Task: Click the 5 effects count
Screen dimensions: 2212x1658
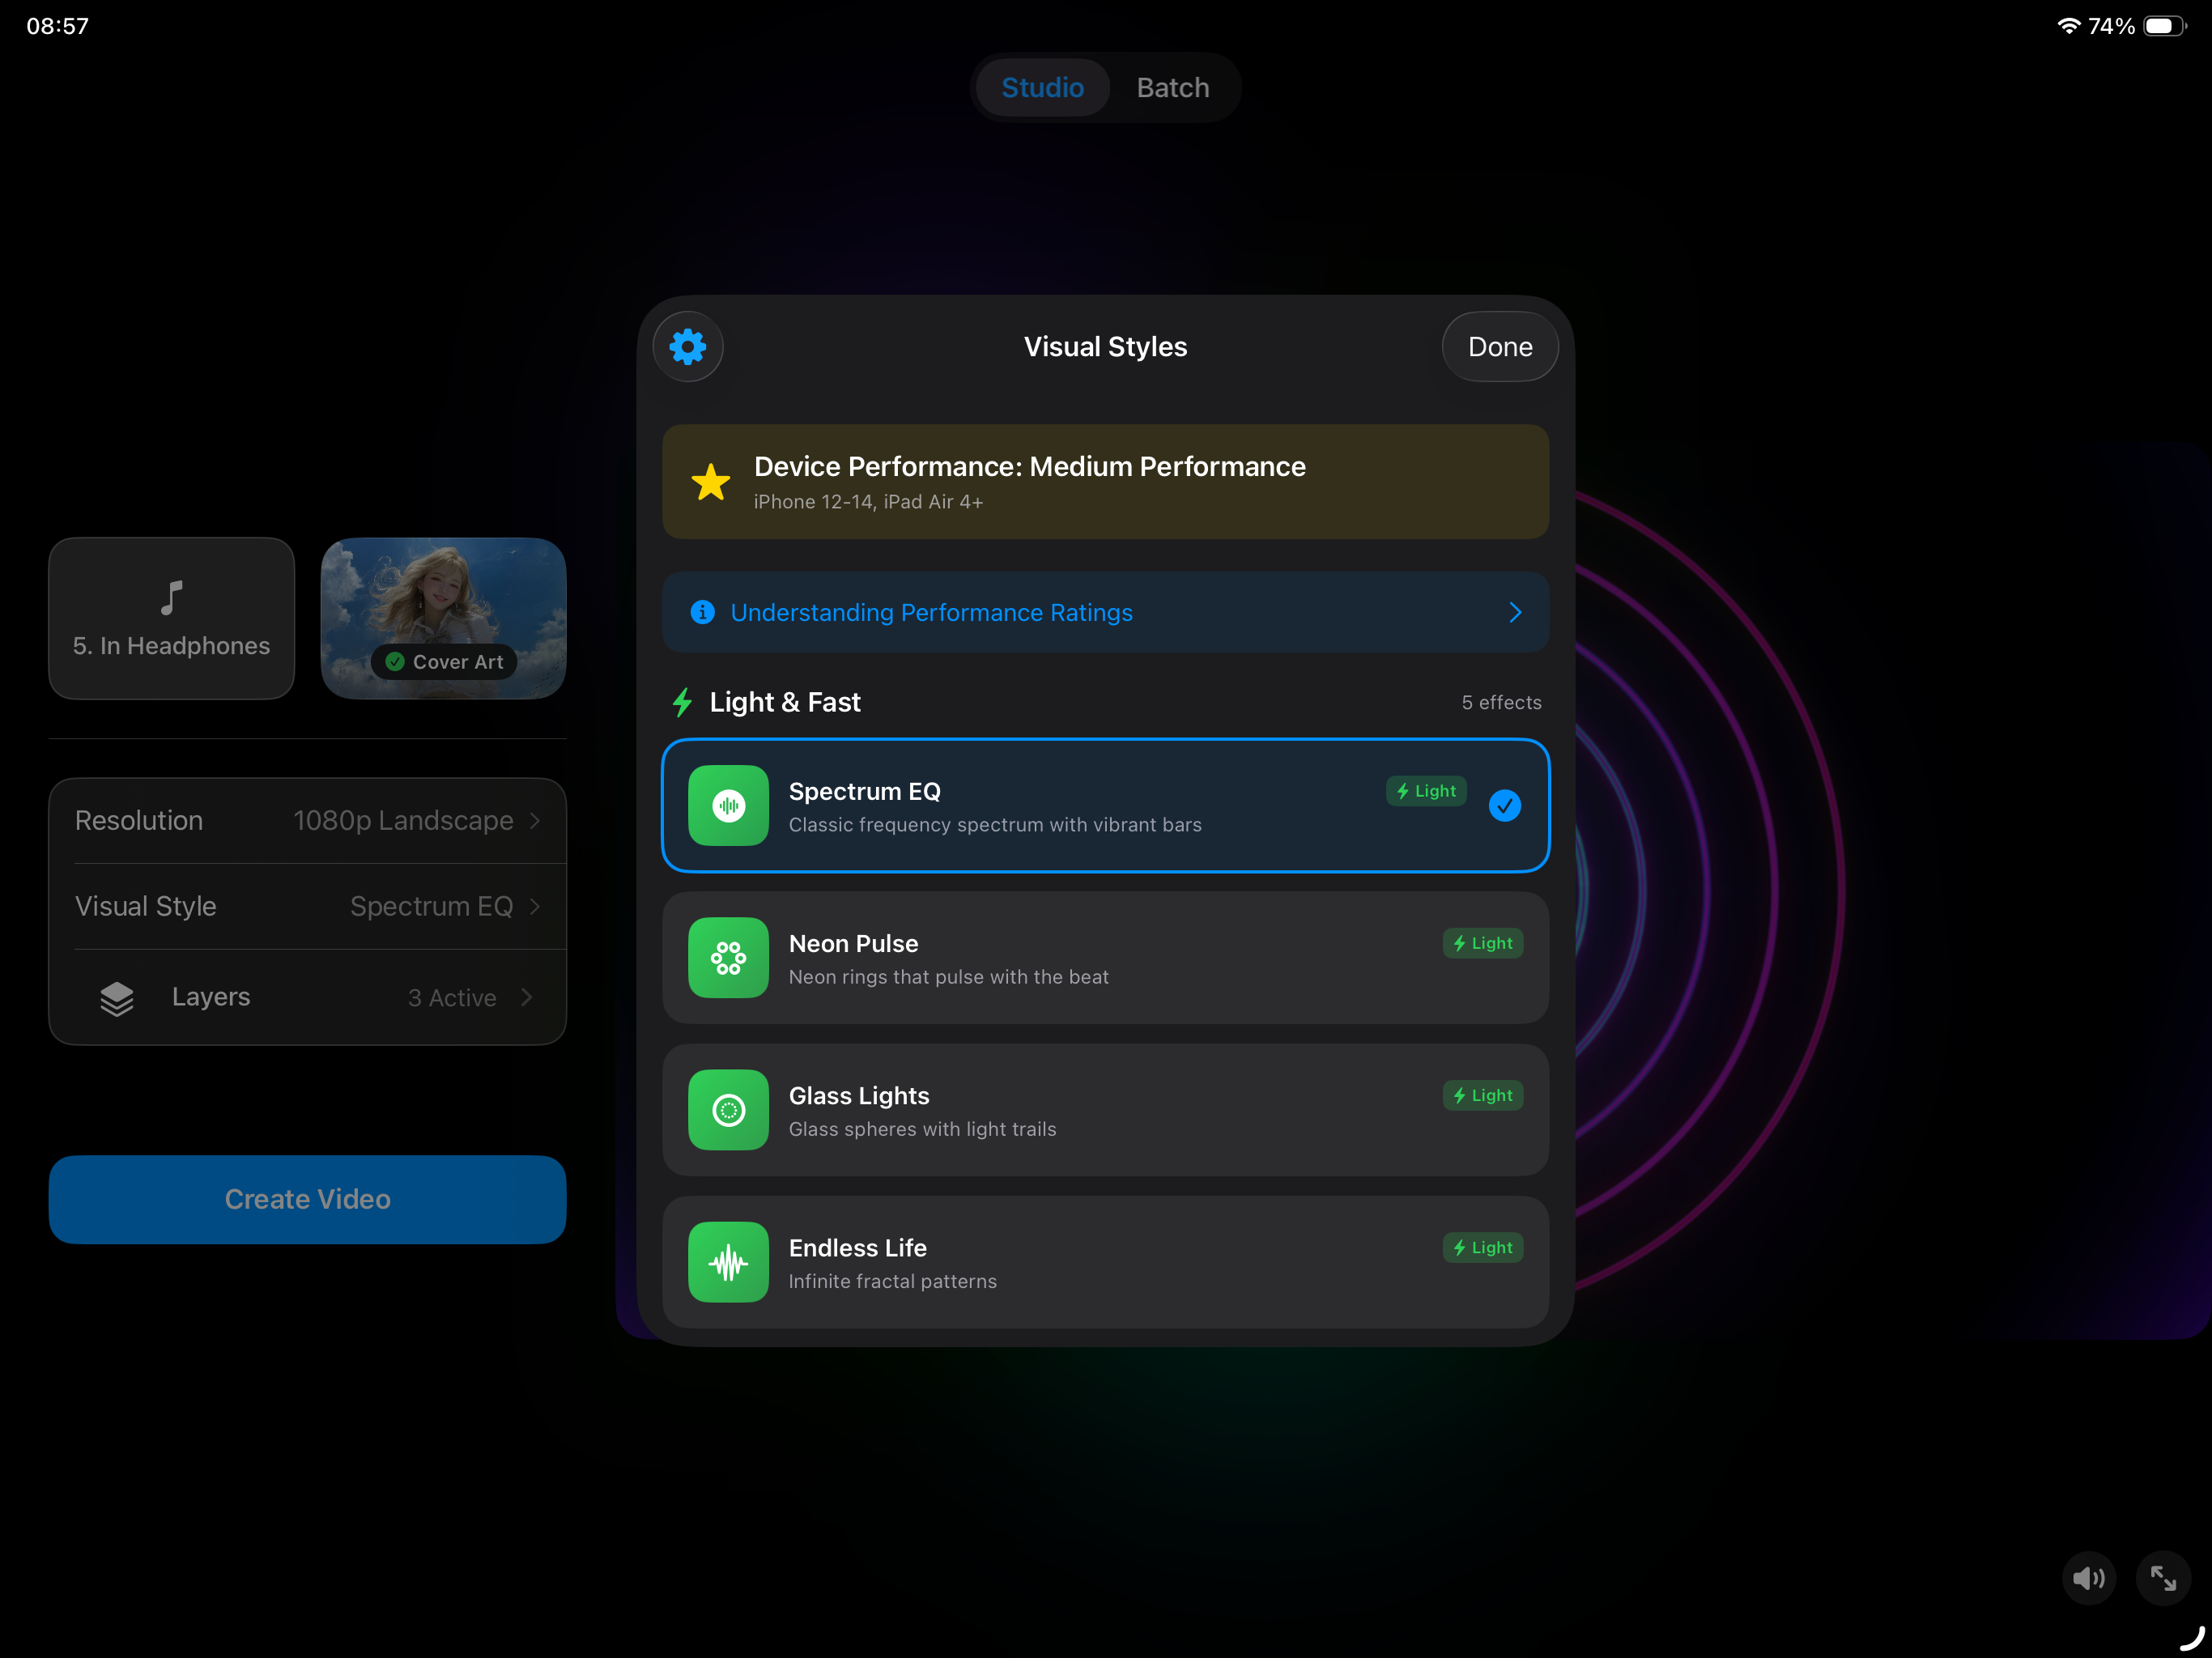Action: (1501, 703)
